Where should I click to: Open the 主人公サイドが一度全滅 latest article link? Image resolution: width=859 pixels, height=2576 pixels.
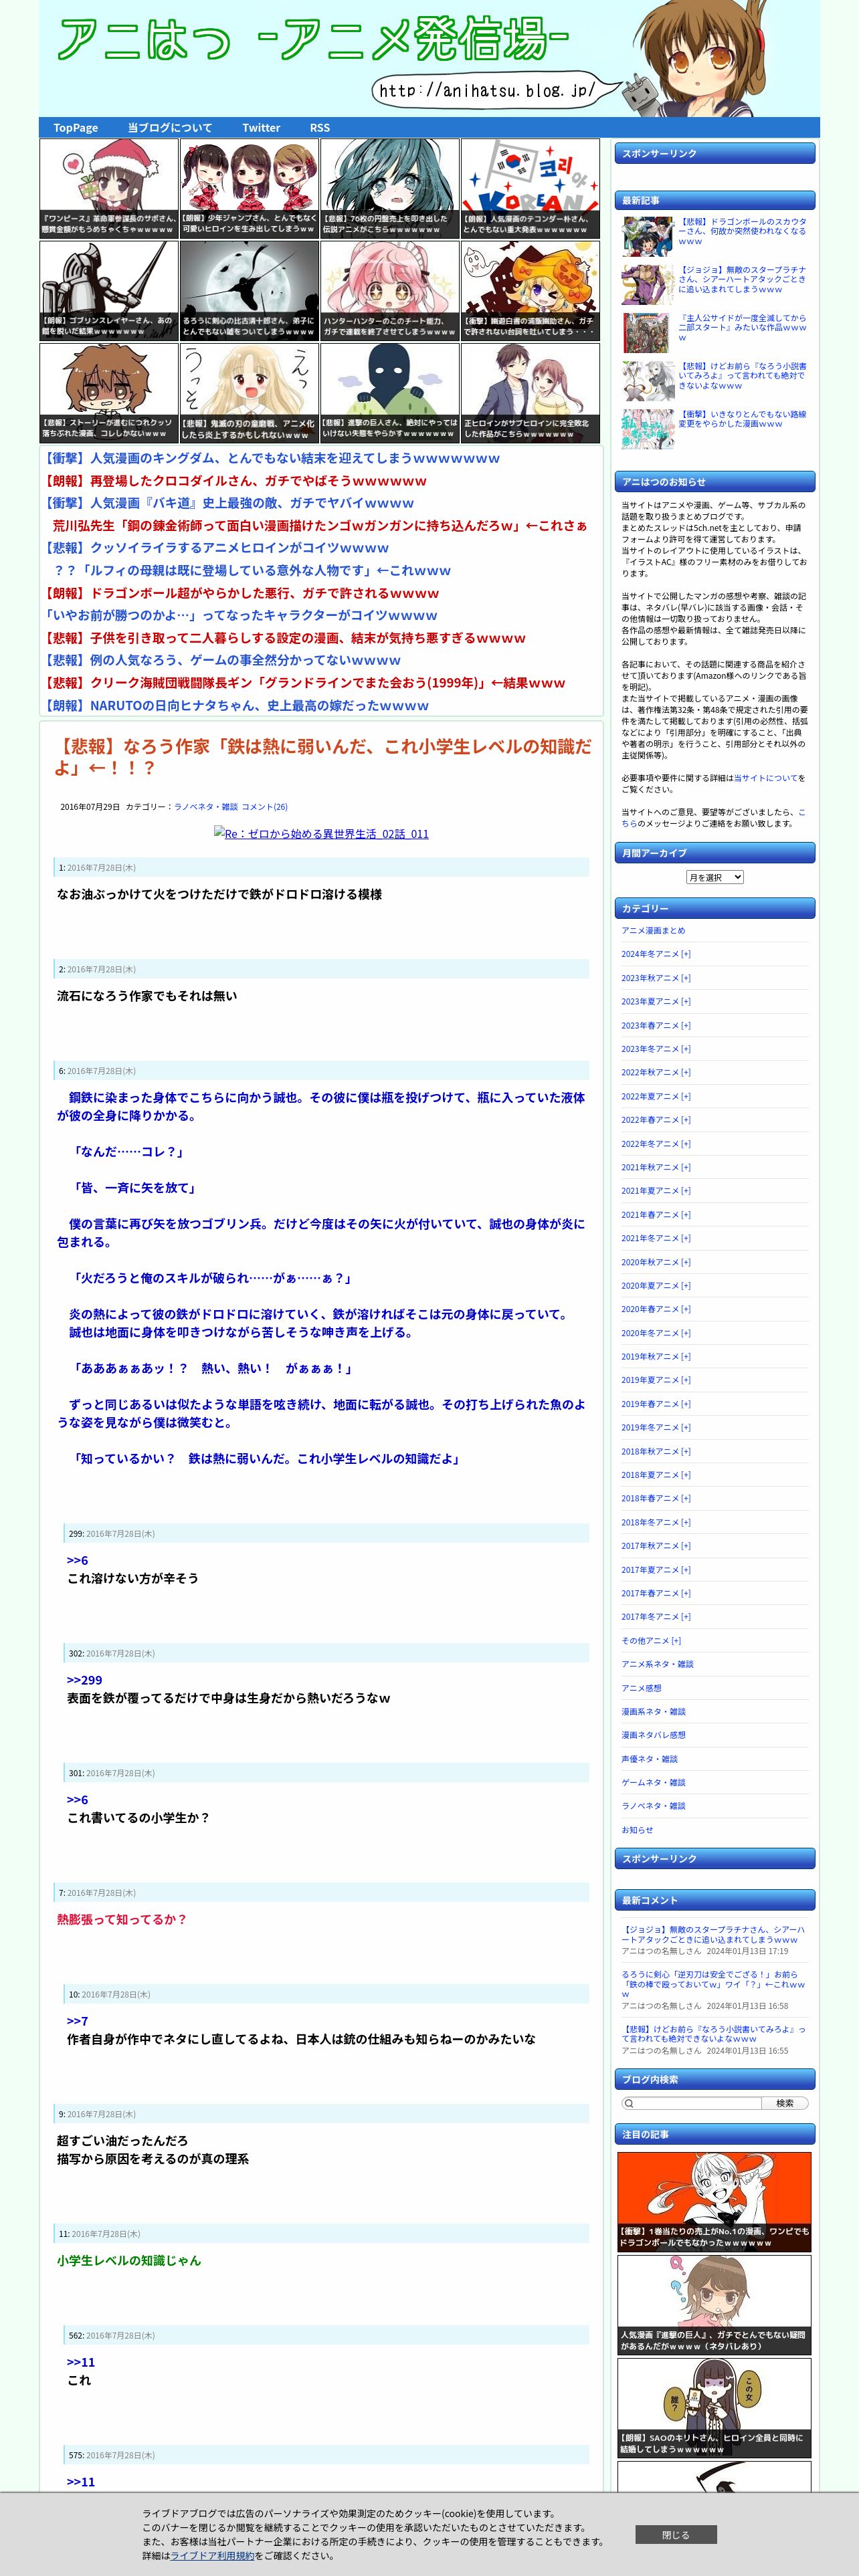[x=743, y=327]
